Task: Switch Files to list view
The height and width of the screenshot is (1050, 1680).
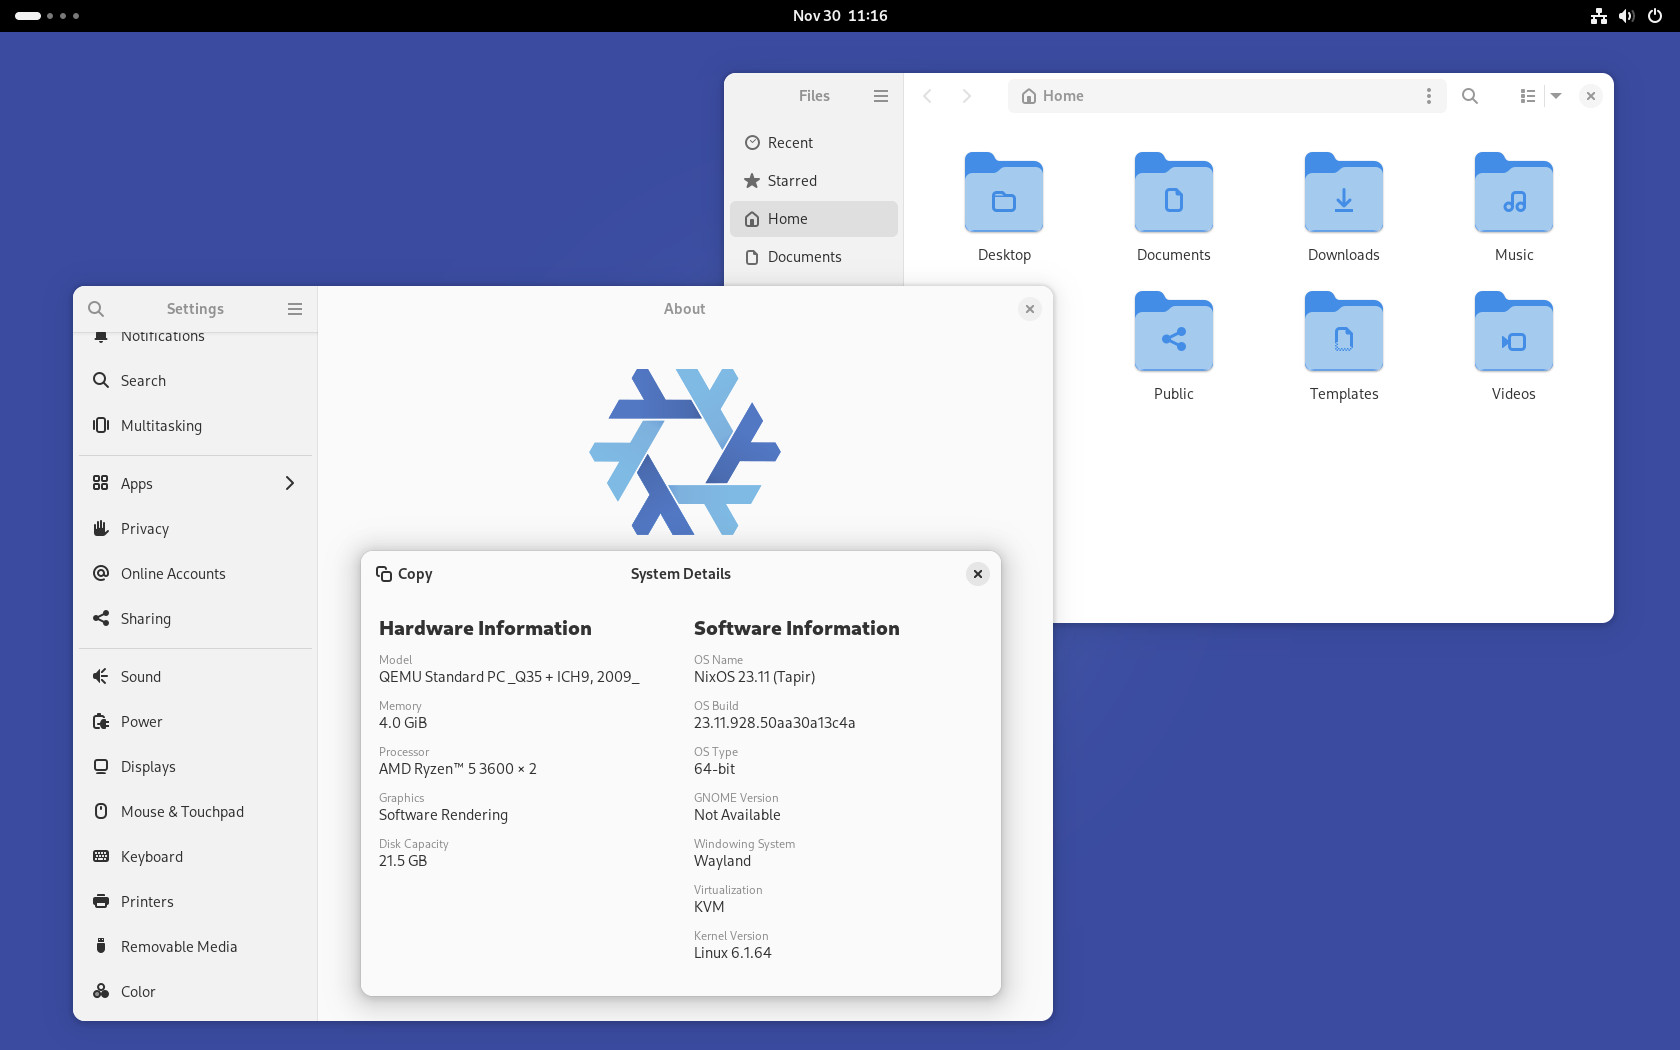Action: tap(1528, 96)
